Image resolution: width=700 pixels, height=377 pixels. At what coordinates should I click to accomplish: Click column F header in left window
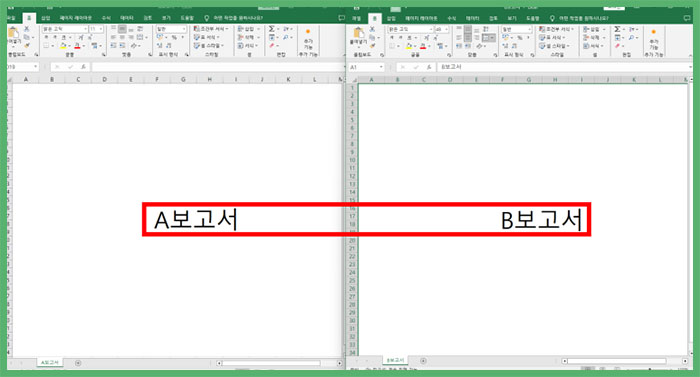click(x=157, y=79)
